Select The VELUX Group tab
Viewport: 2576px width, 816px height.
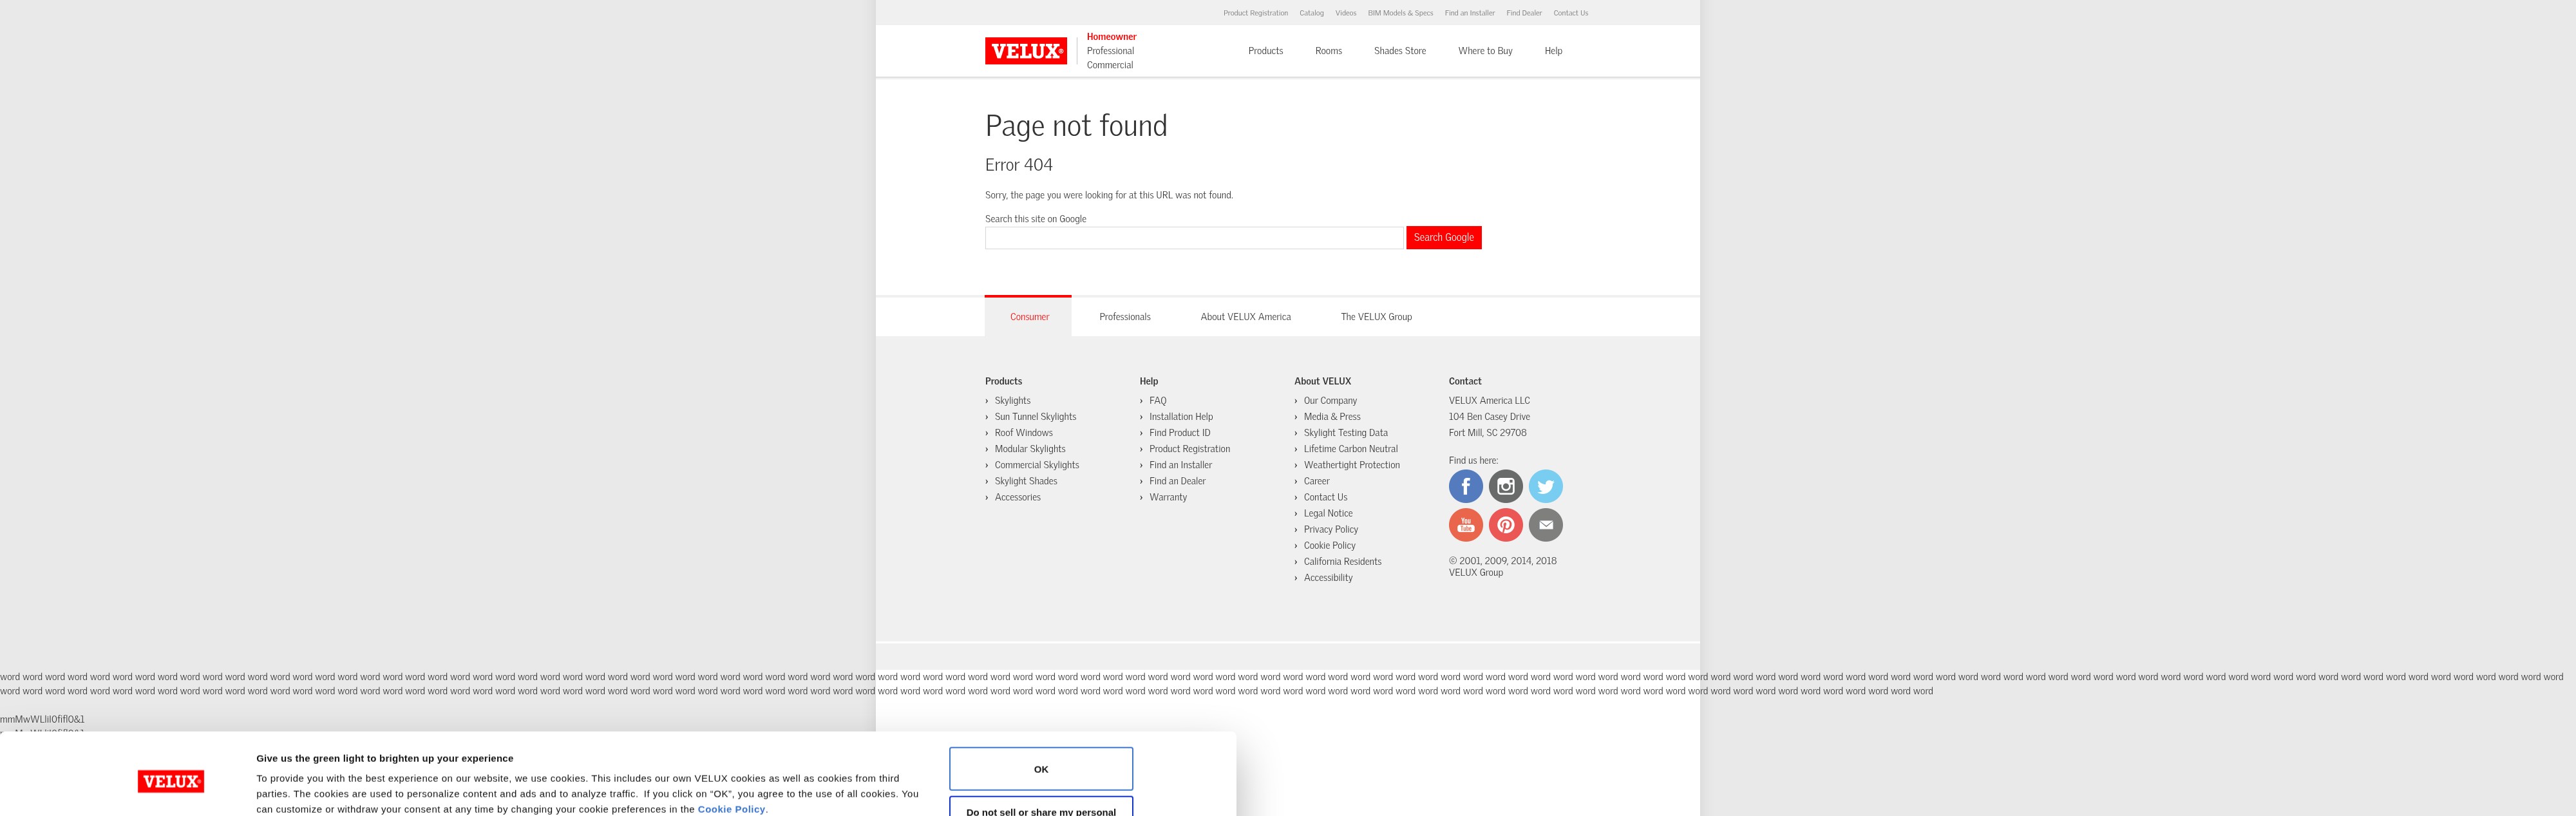[1376, 317]
